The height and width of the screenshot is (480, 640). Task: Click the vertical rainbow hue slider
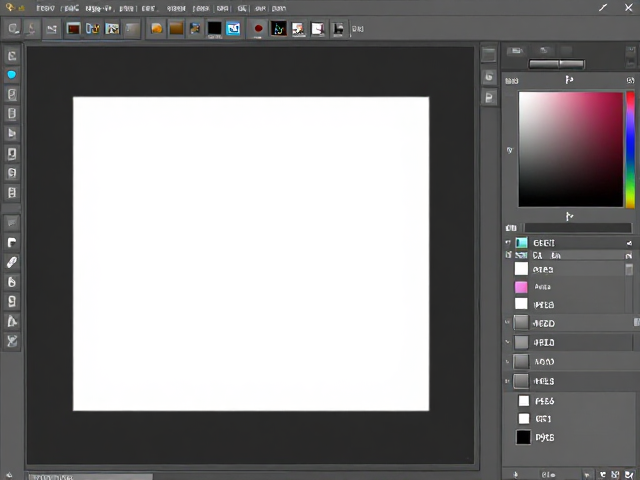tap(631, 149)
